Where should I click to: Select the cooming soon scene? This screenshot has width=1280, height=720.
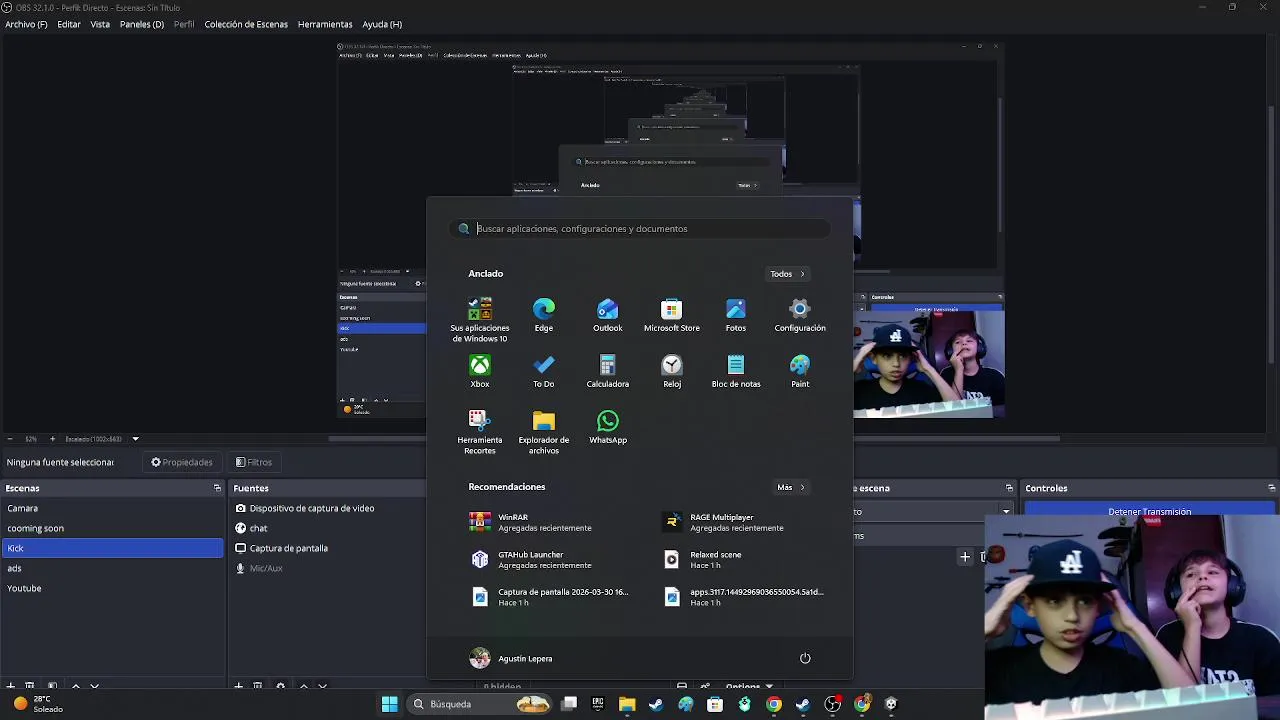point(113,528)
